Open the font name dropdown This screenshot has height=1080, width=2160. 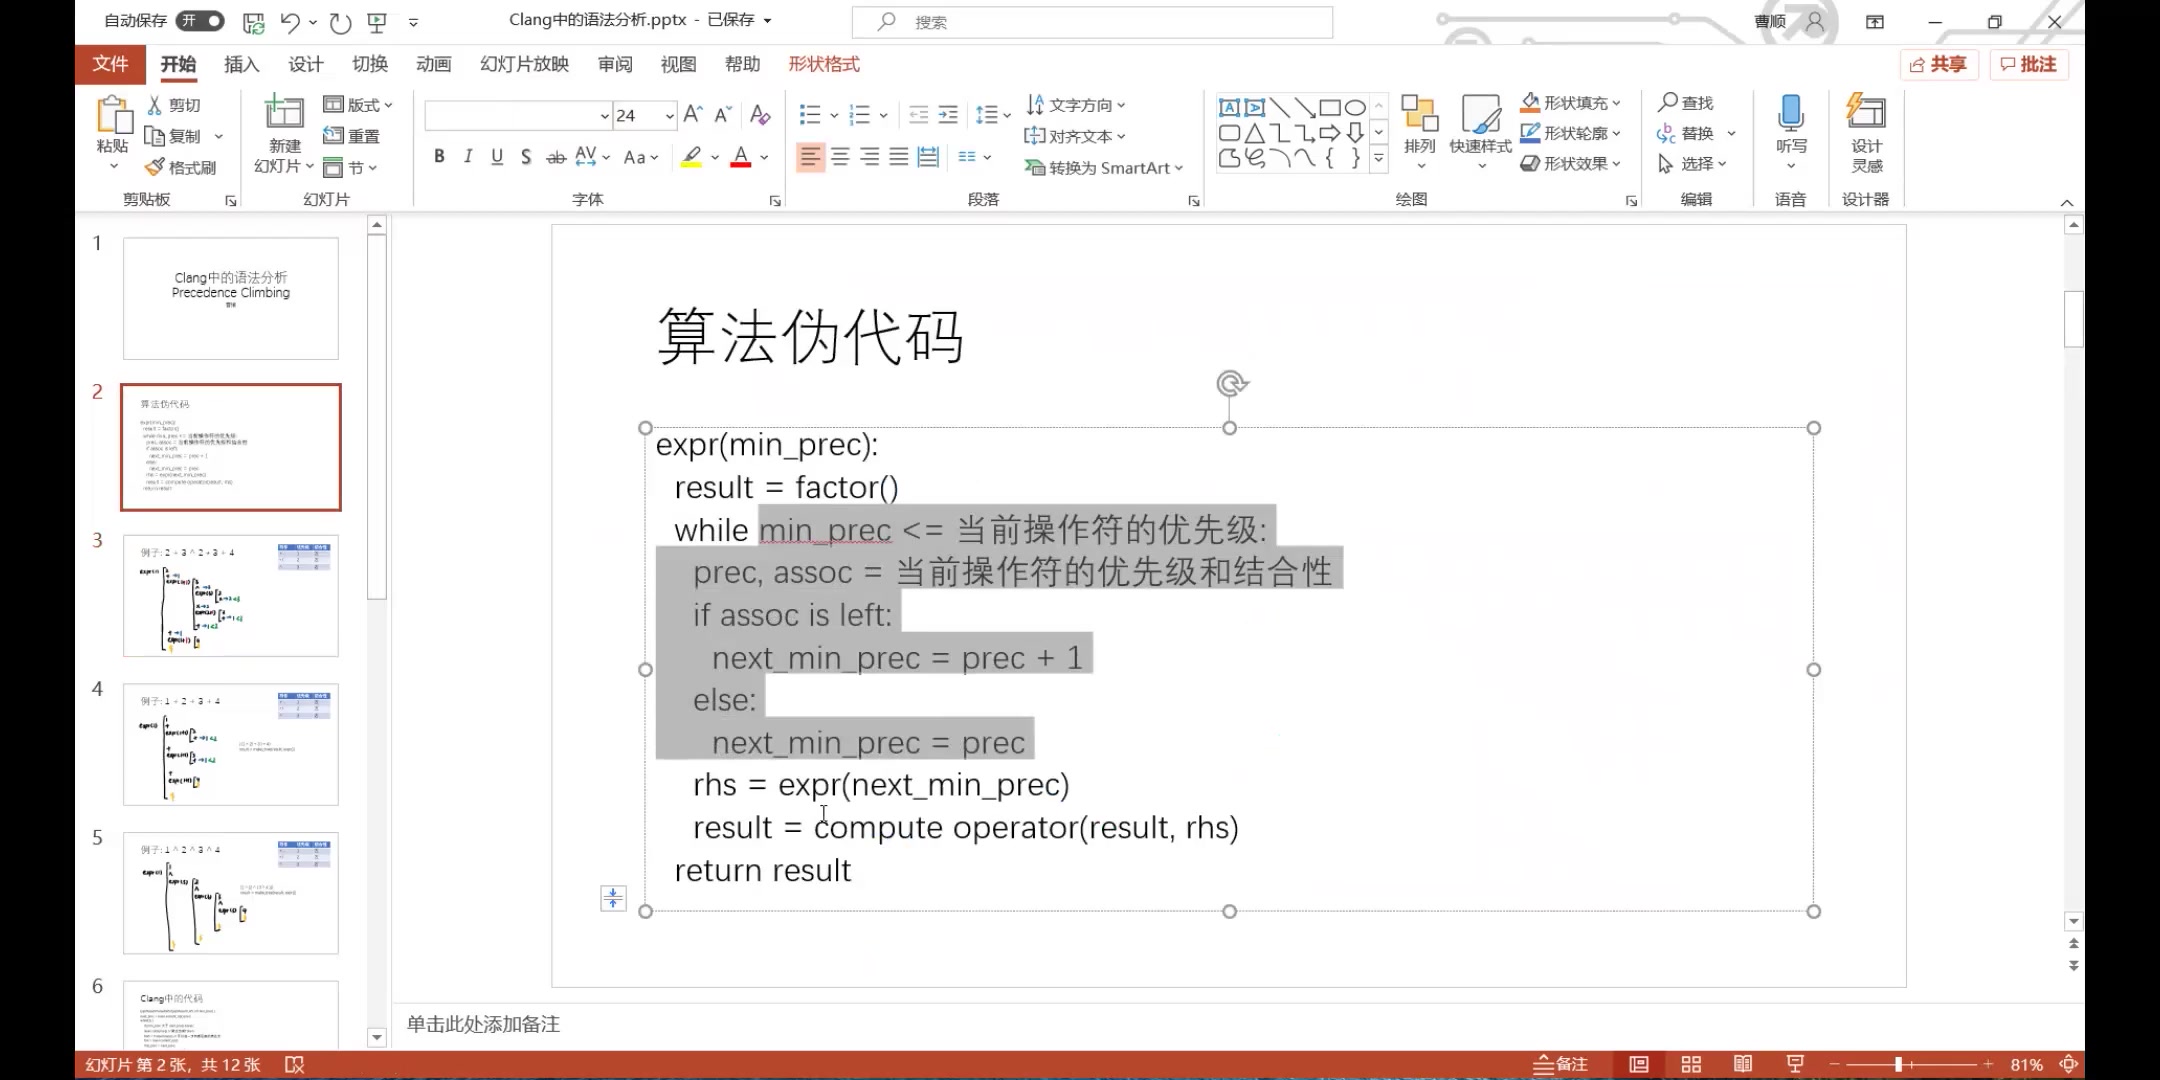(604, 116)
